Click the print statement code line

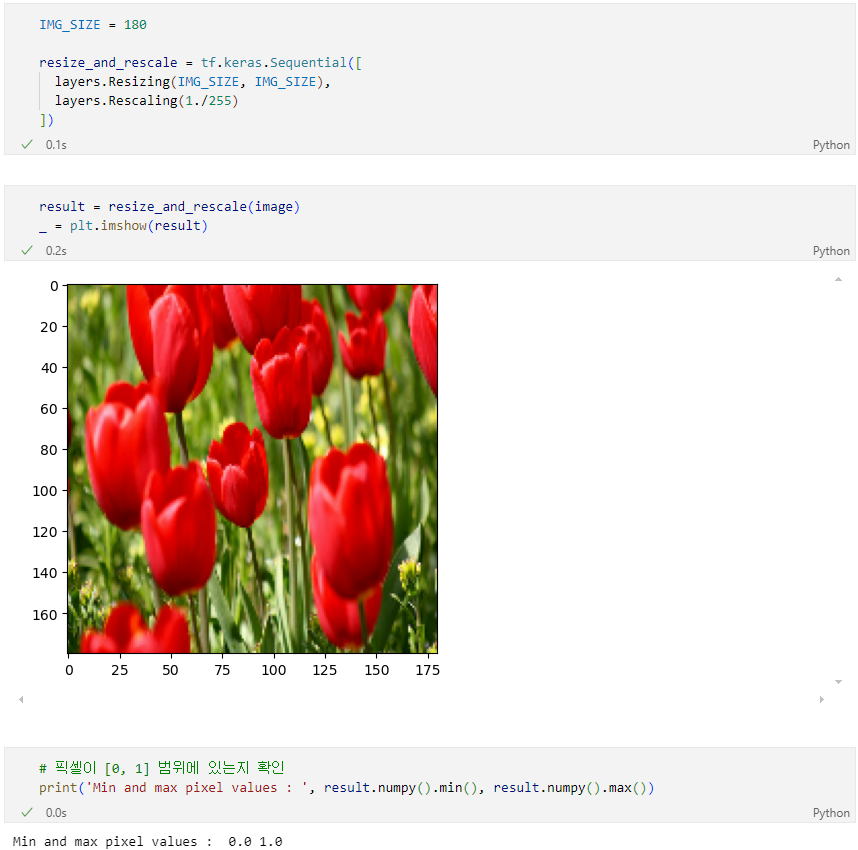pyautogui.click(x=346, y=788)
